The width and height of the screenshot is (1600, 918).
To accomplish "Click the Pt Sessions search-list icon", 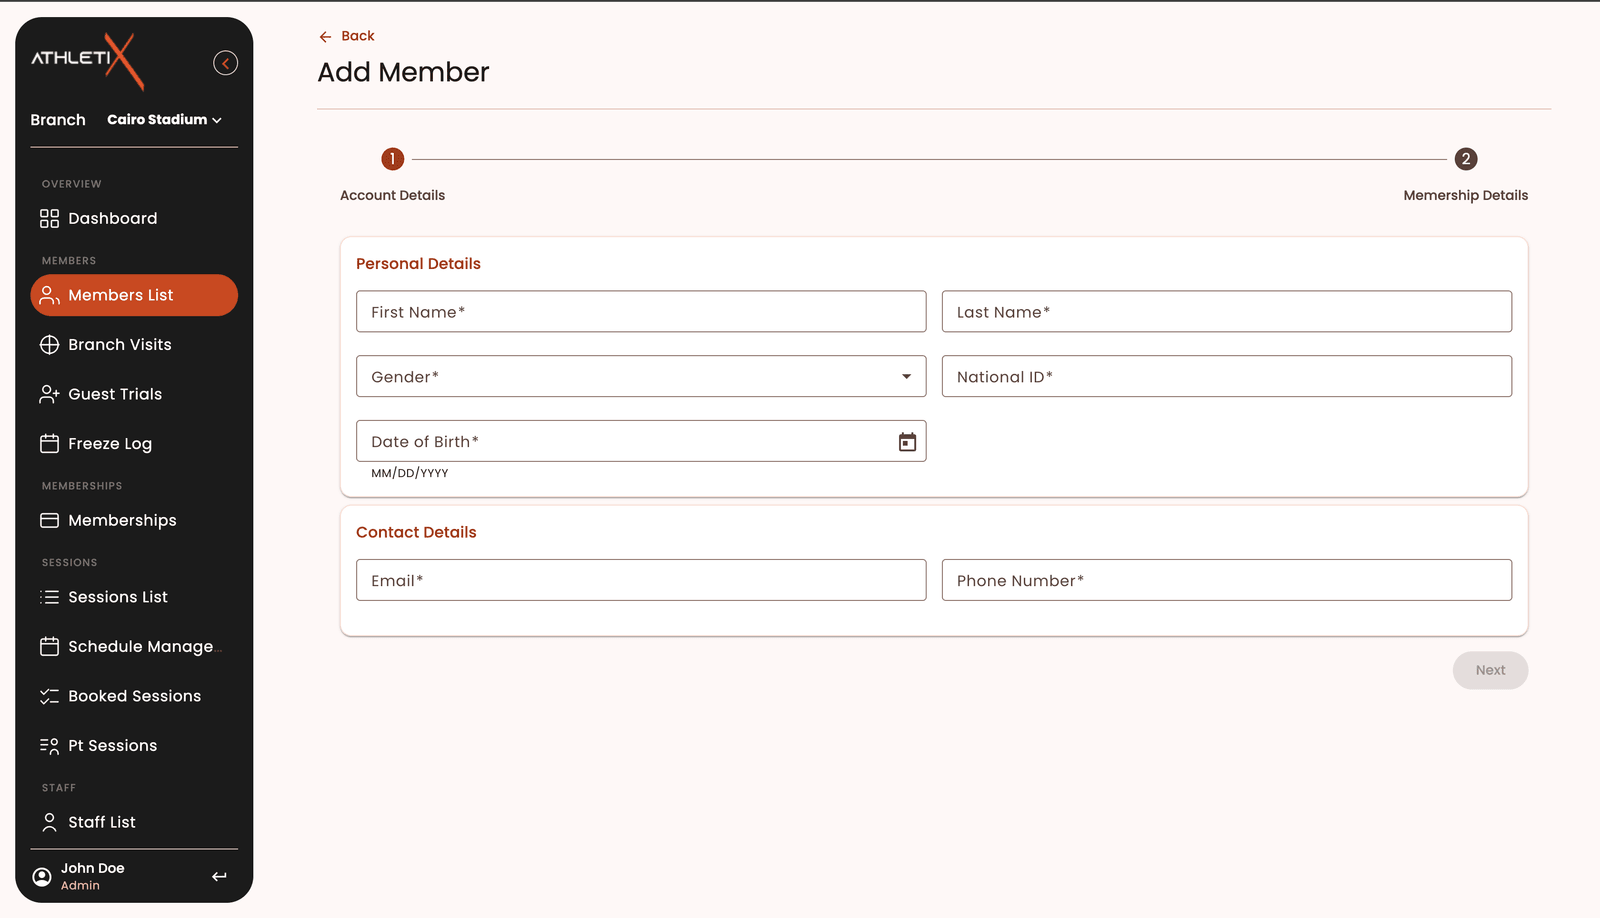I will click(x=49, y=745).
